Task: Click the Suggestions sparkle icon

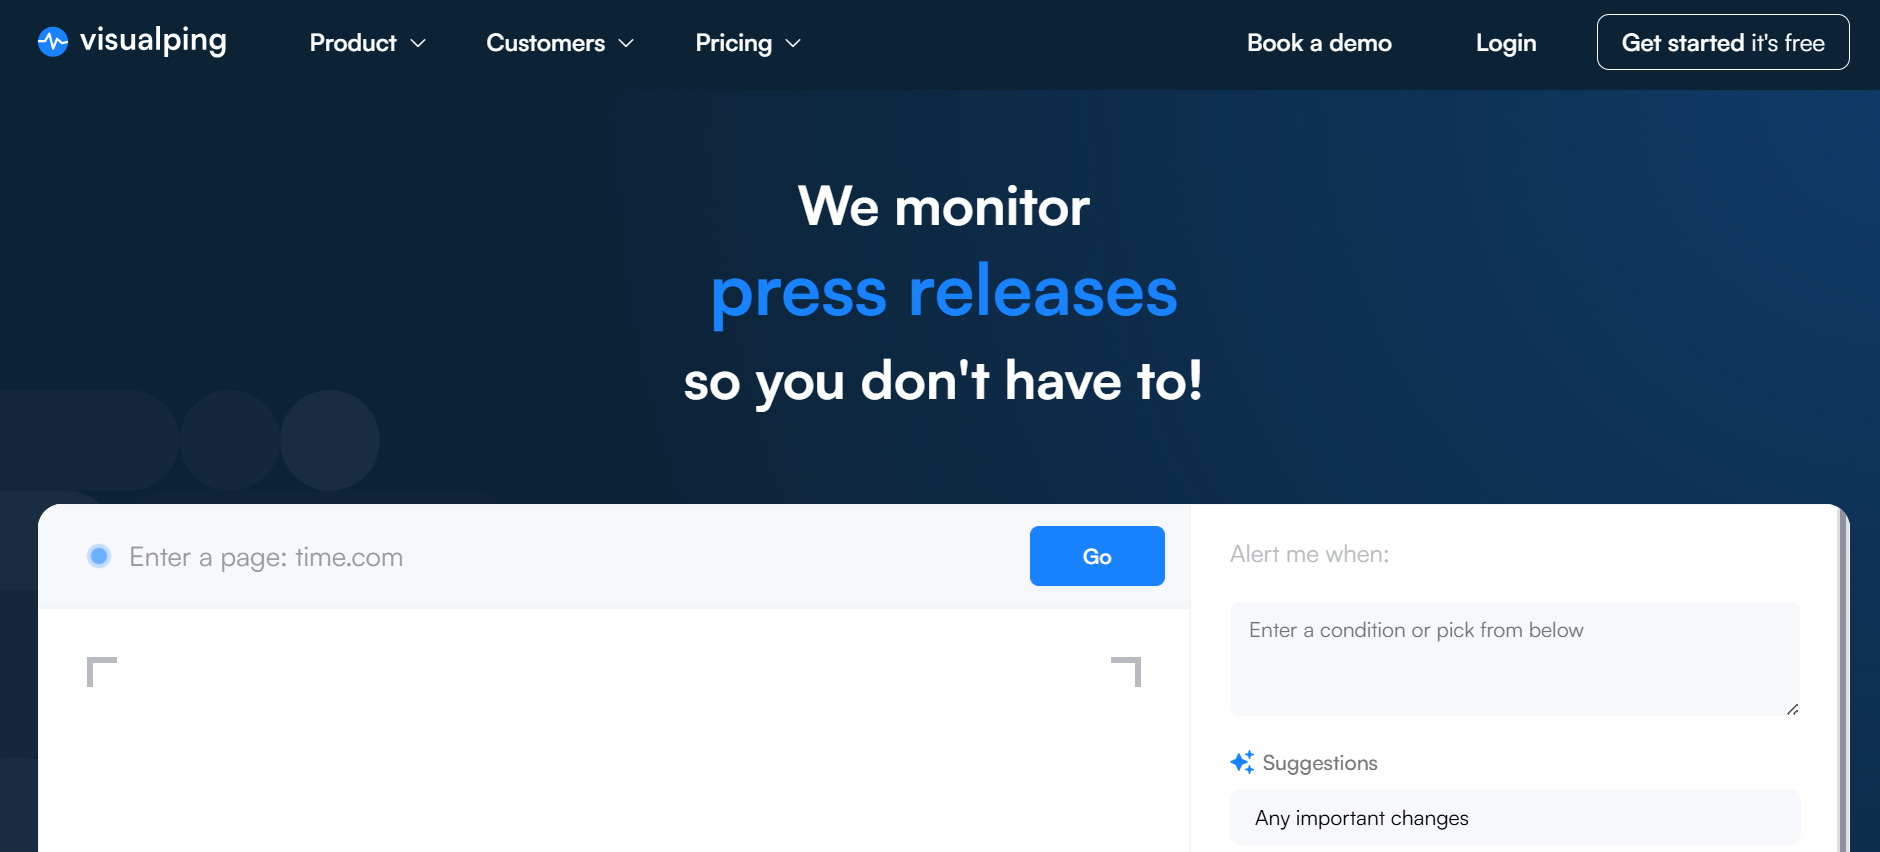Action: click(1242, 762)
